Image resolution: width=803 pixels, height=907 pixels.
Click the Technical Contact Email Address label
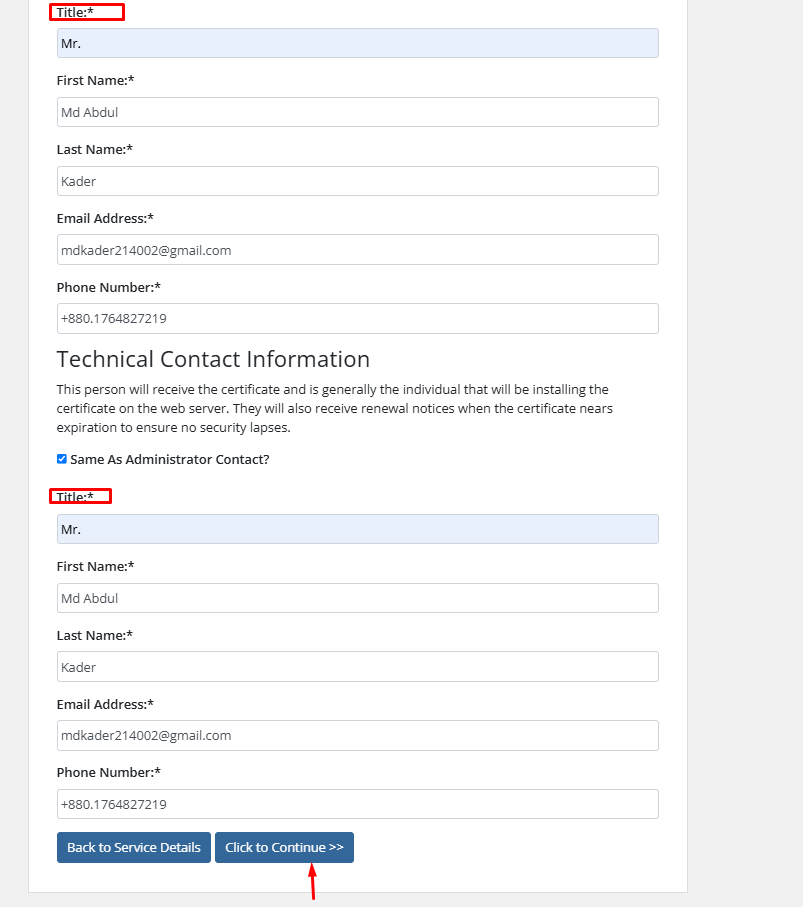coord(105,704)
